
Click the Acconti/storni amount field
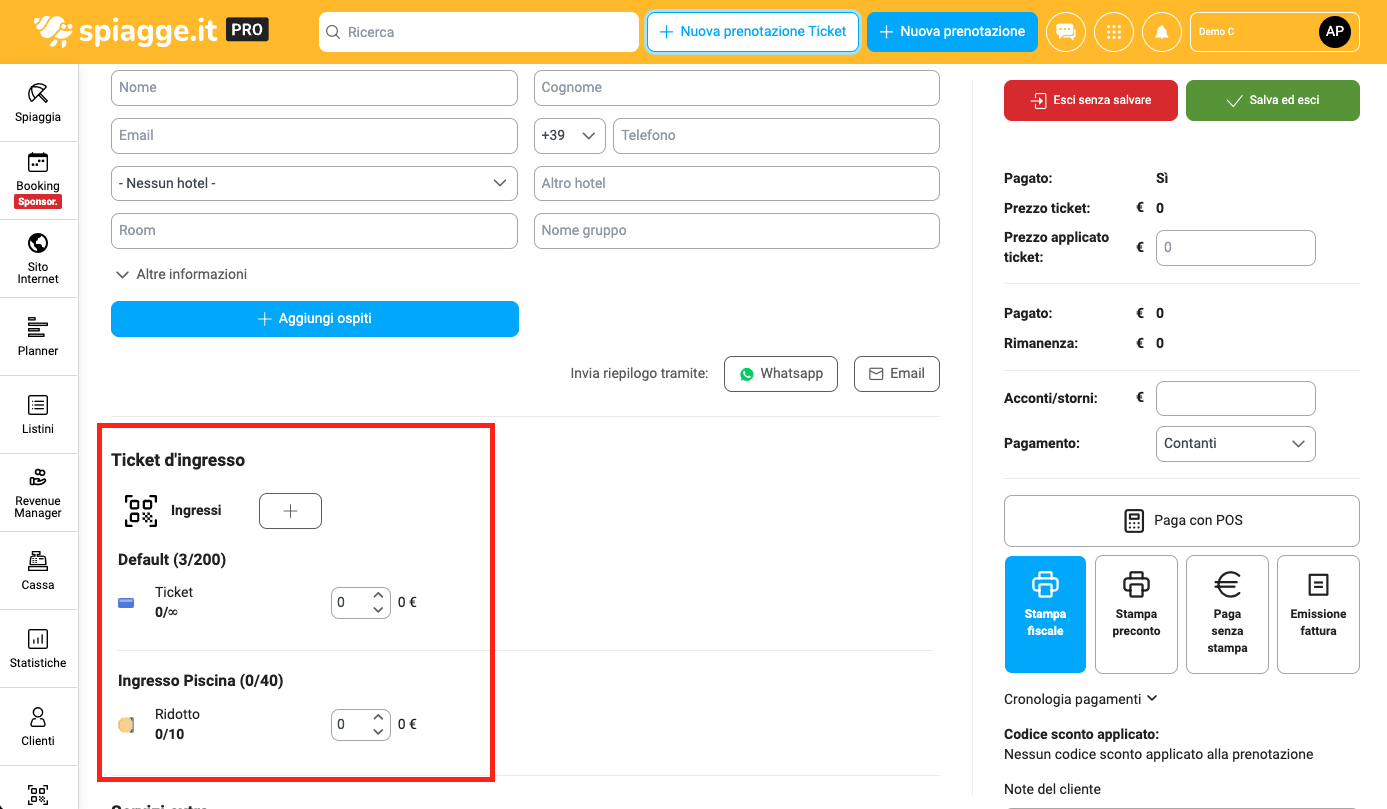[x=1235, y=398]
